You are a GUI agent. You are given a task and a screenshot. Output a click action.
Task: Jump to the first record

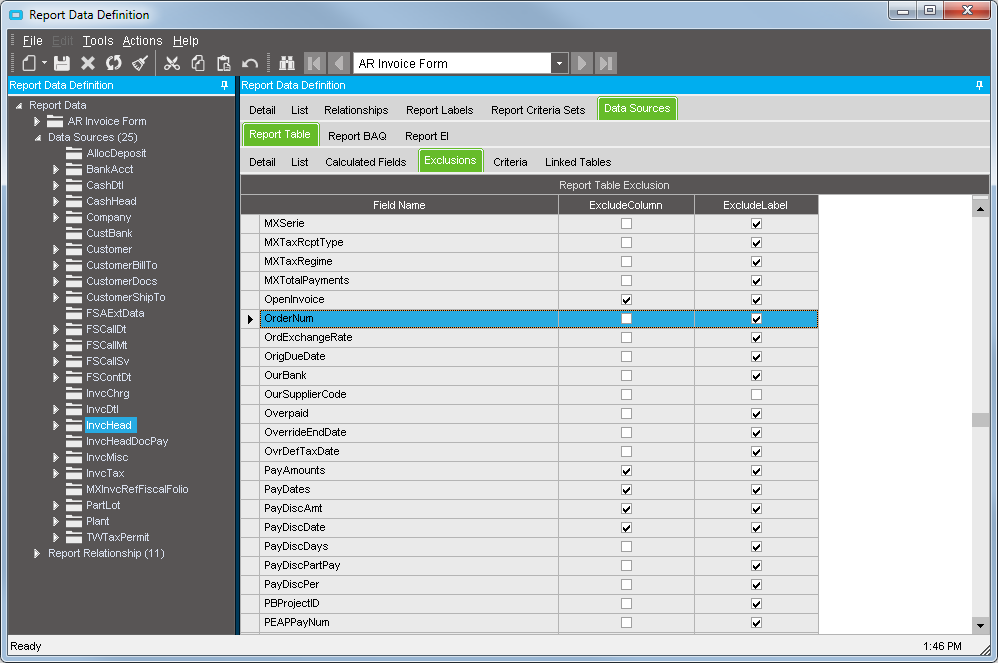coord(314,63)
